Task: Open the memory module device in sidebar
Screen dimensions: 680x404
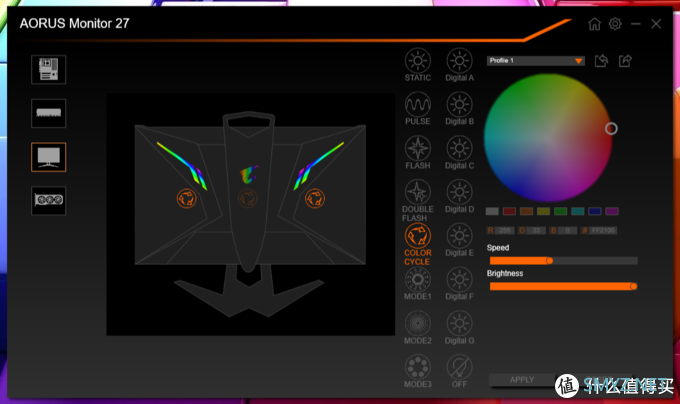Action: coord(49,113)
